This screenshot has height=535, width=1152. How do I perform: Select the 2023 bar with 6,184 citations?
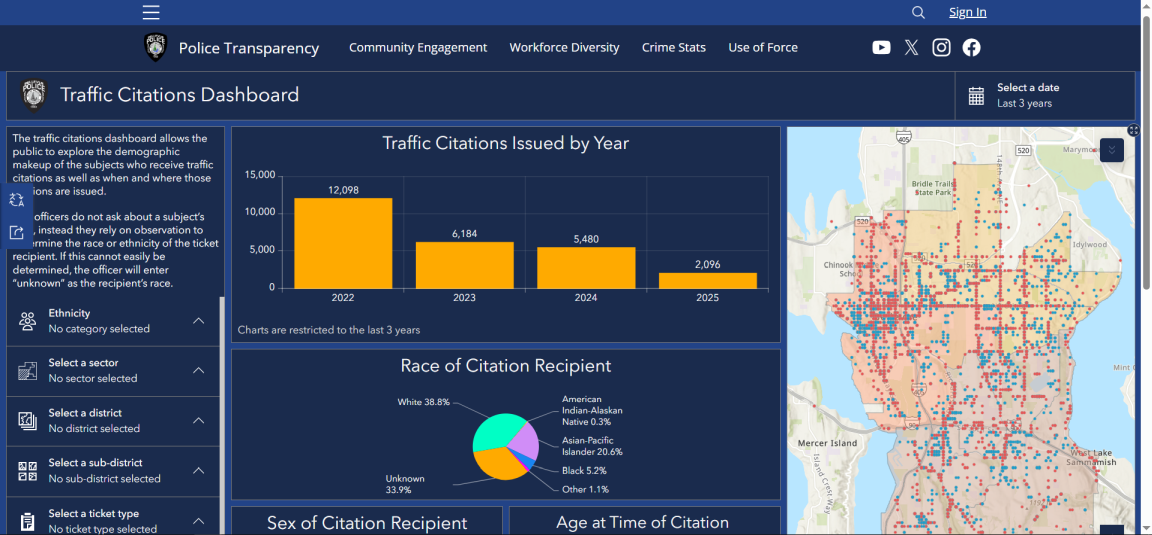[464, 265]
